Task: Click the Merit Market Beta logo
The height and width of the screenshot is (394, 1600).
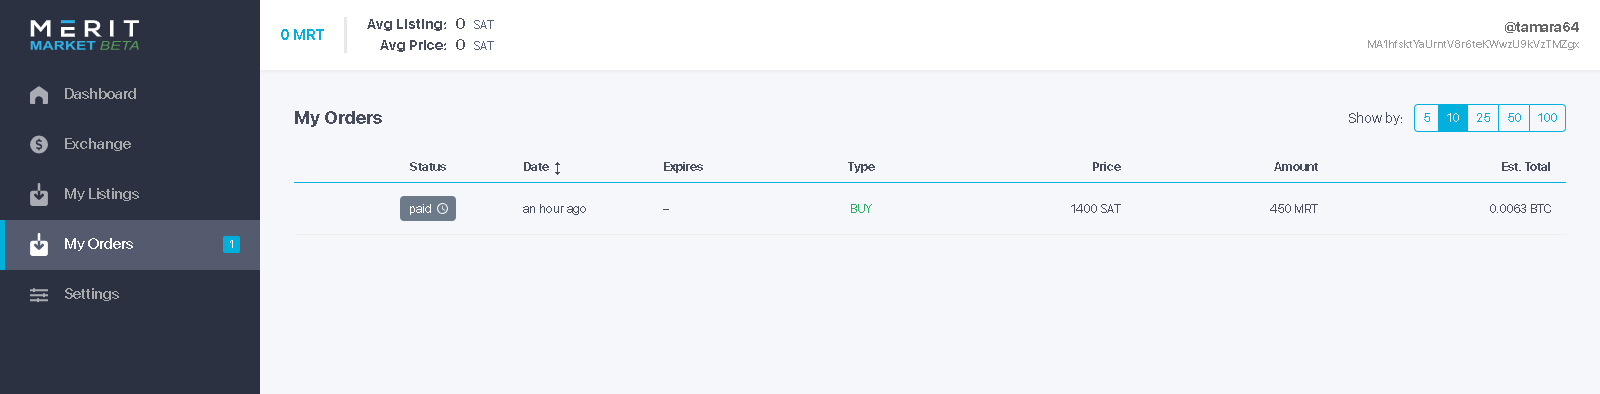Action: tap(85, 35)
